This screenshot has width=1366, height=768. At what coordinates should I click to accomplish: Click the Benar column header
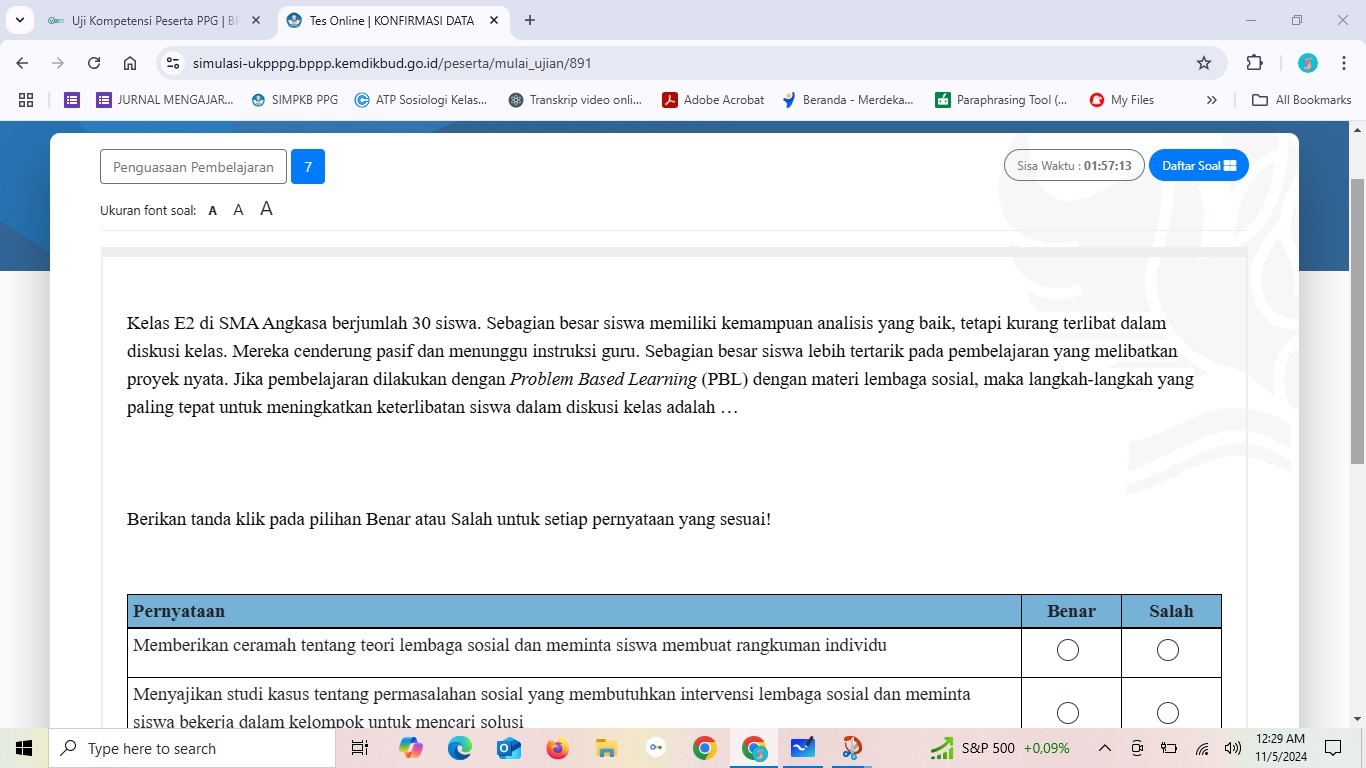click(x=1071, y=611)
